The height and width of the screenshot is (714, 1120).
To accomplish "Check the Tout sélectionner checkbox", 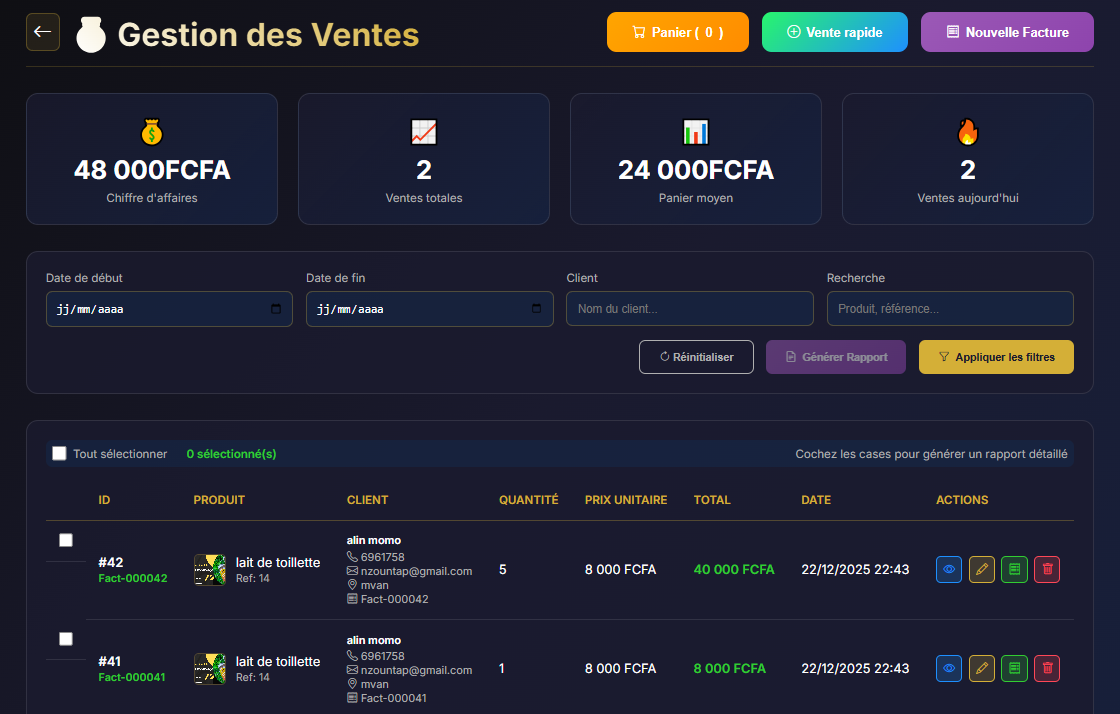I will (x=59, y=454).
